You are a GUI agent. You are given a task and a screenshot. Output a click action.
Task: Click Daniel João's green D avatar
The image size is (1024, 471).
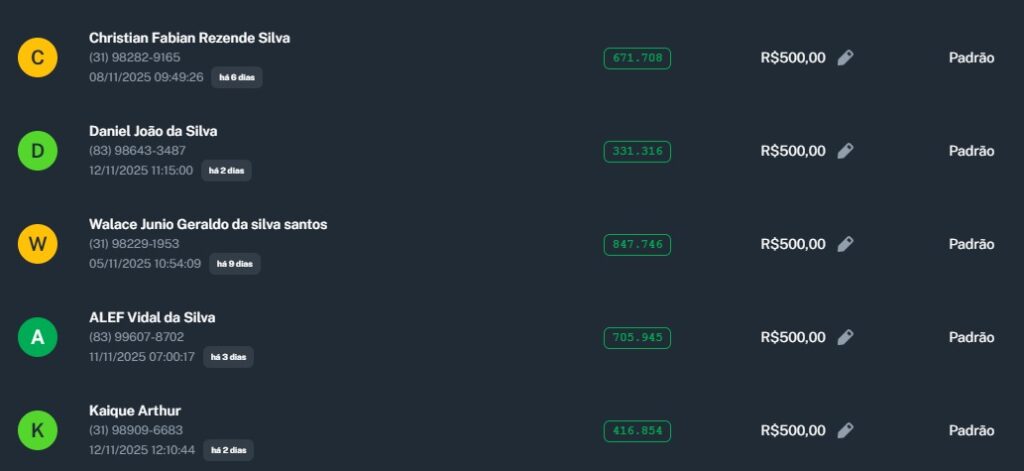(38, 151)
